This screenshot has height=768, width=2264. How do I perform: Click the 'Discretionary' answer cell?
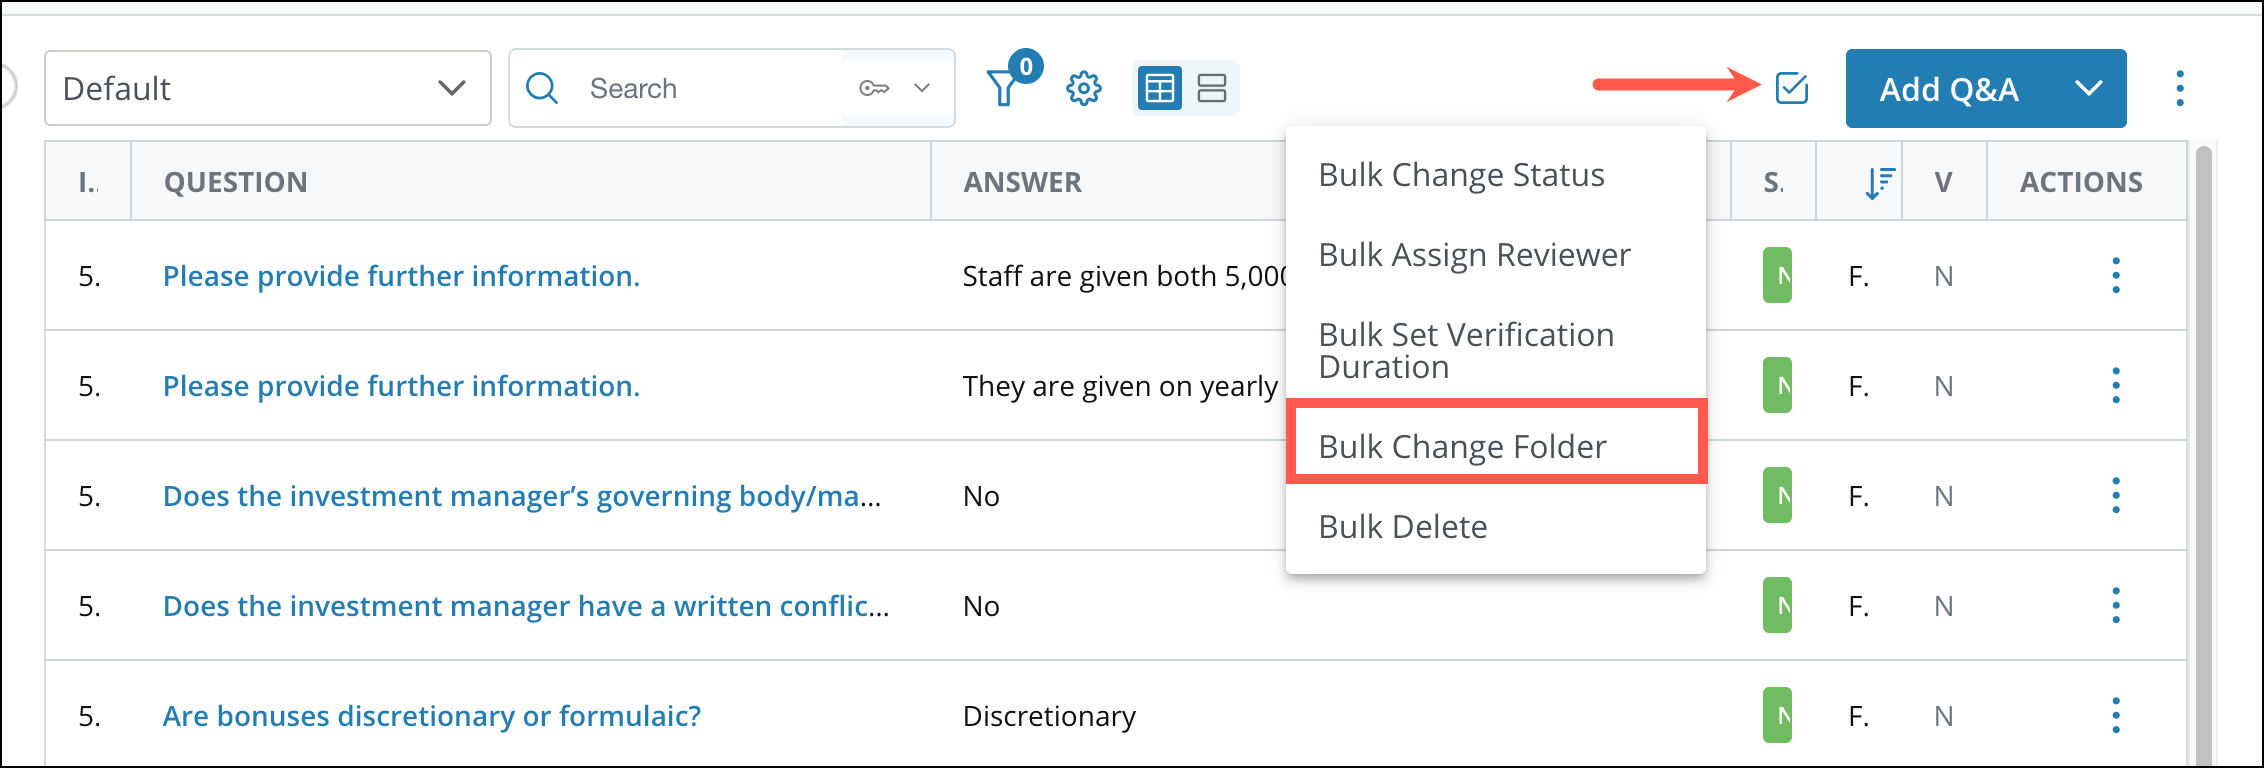(x=1049, y=716)
